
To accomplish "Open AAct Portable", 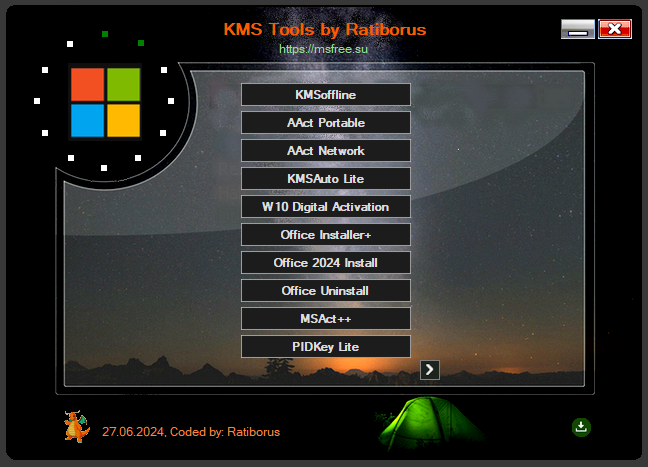I will coord(325,122).
